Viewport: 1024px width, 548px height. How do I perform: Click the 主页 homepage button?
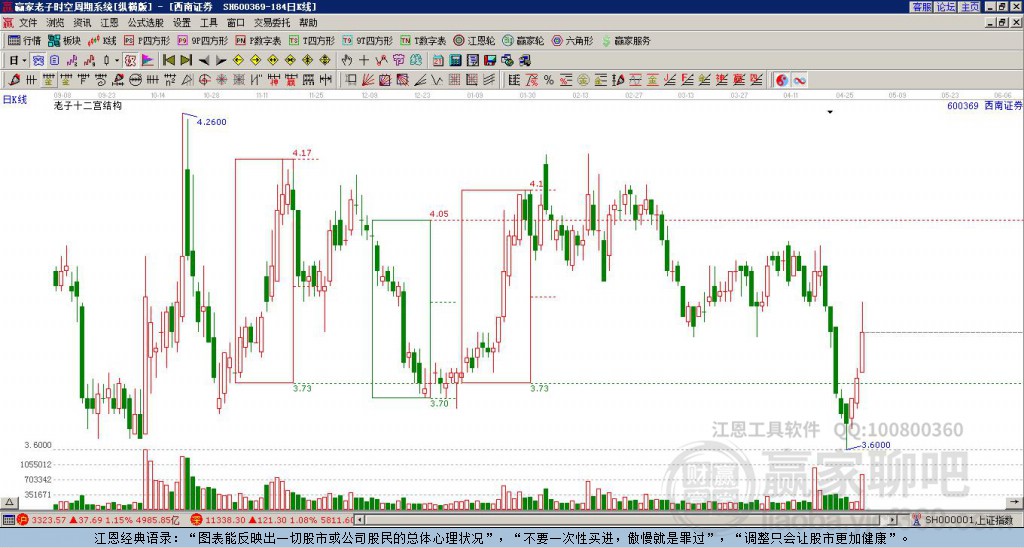click(x=969, y=7)
